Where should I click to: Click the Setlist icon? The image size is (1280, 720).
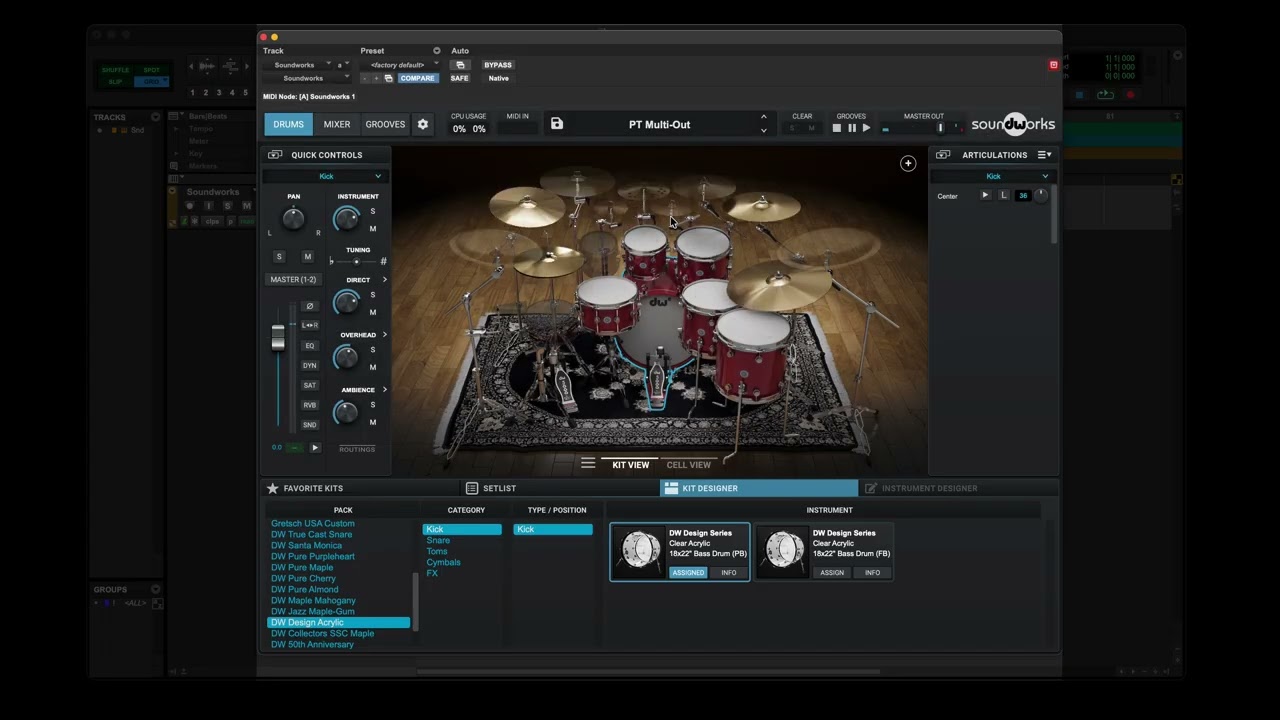[472, 488]
